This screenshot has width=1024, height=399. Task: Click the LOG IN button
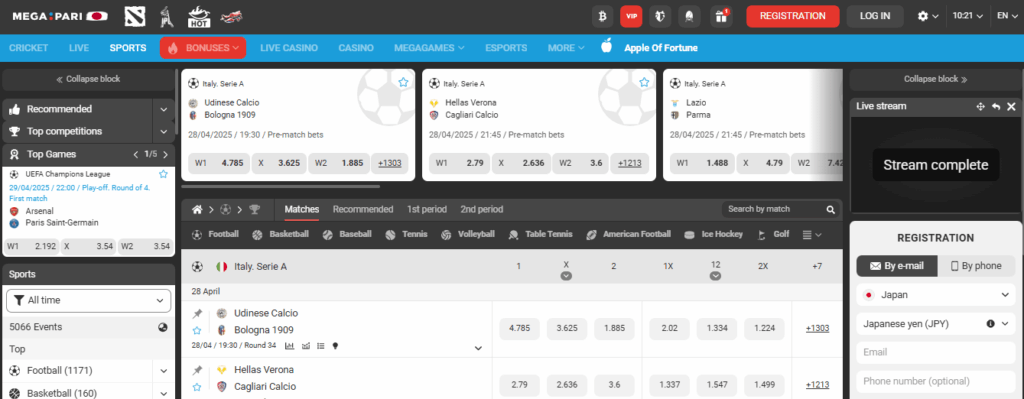coord(875,16)
